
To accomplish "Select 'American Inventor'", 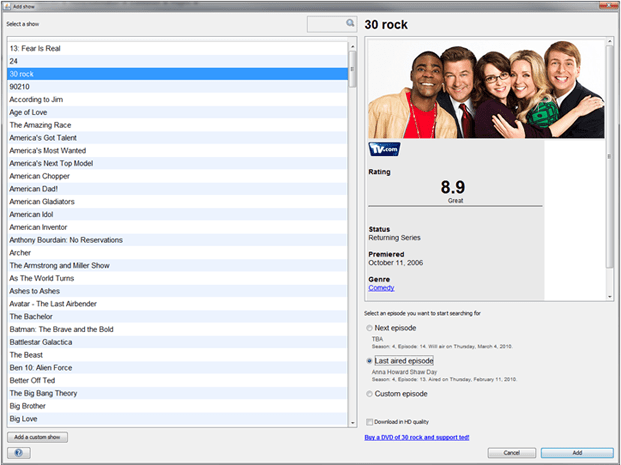I will (x=177, y=227).
